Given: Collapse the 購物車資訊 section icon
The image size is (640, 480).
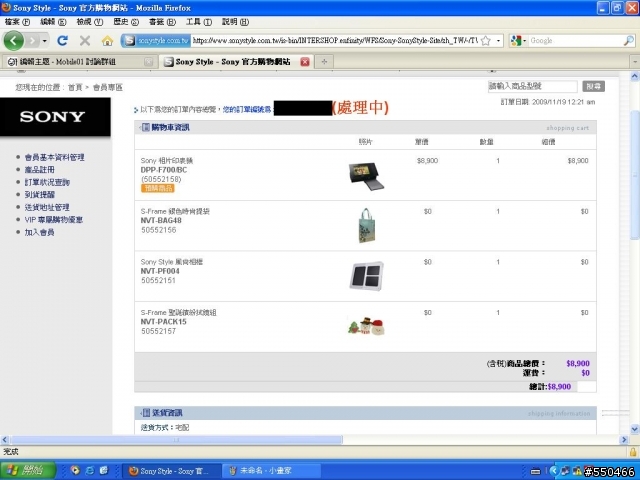Looking at the screenshot, I should [x=144, y=127].
